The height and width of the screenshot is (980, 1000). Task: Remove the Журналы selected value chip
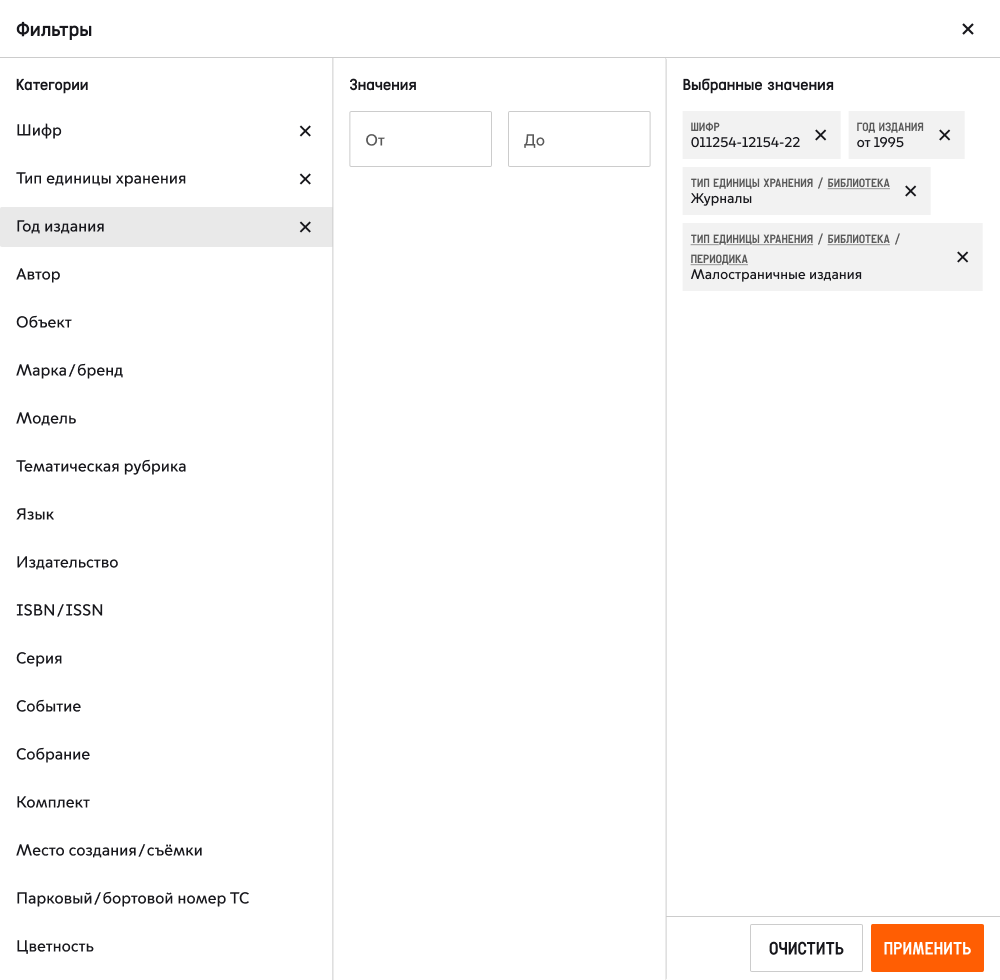tap(911, 191)
